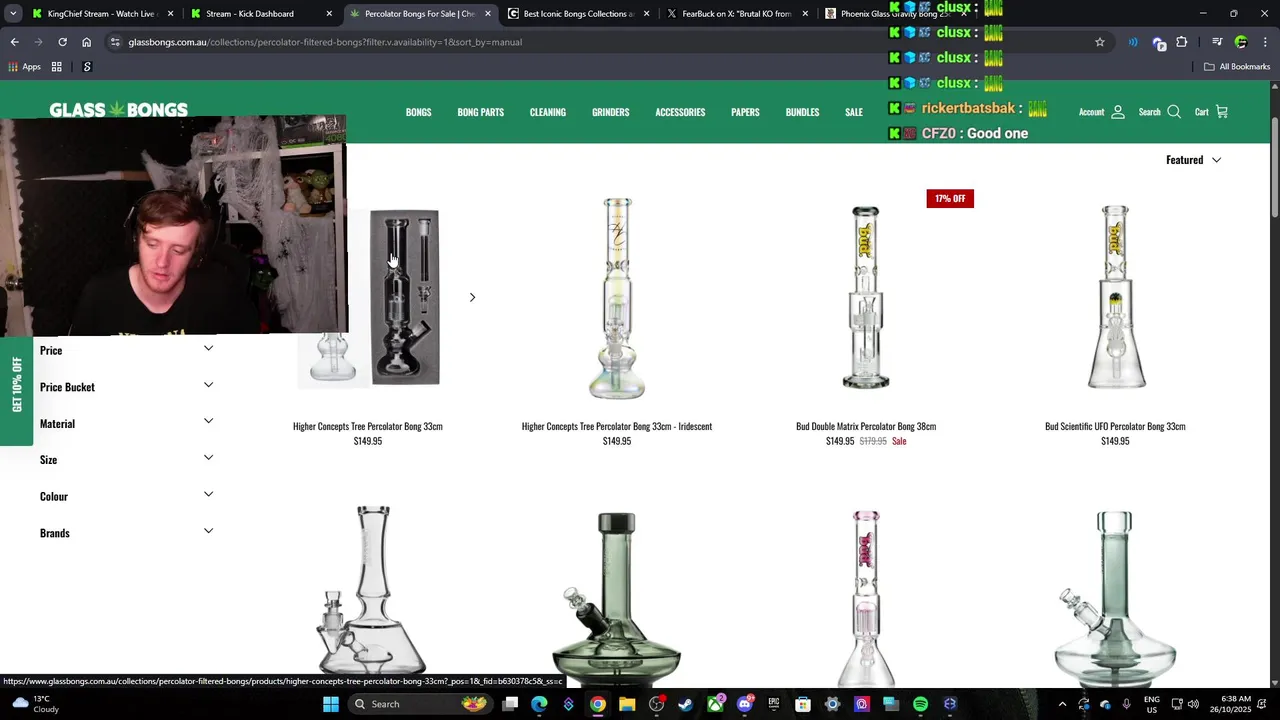1280x720 pixels.
Task: Open Higher Concepts Tree Percolator Bong 33cm link
Action: coord(367,426)
